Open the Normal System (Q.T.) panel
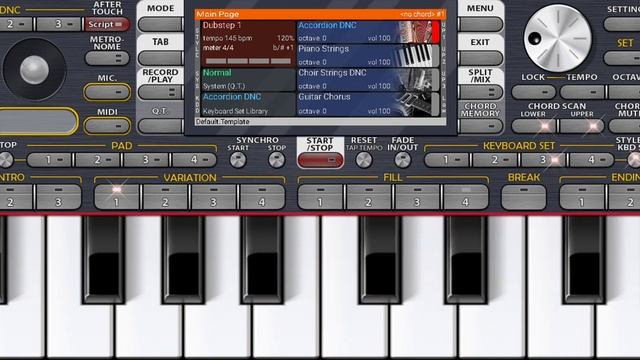 248,80
